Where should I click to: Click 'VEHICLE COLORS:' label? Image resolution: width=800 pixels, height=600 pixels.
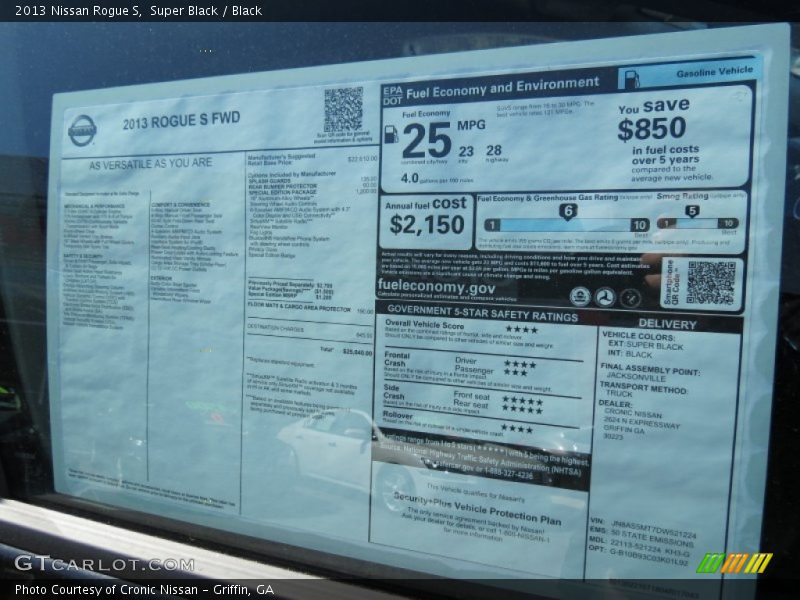pos(638,336)
